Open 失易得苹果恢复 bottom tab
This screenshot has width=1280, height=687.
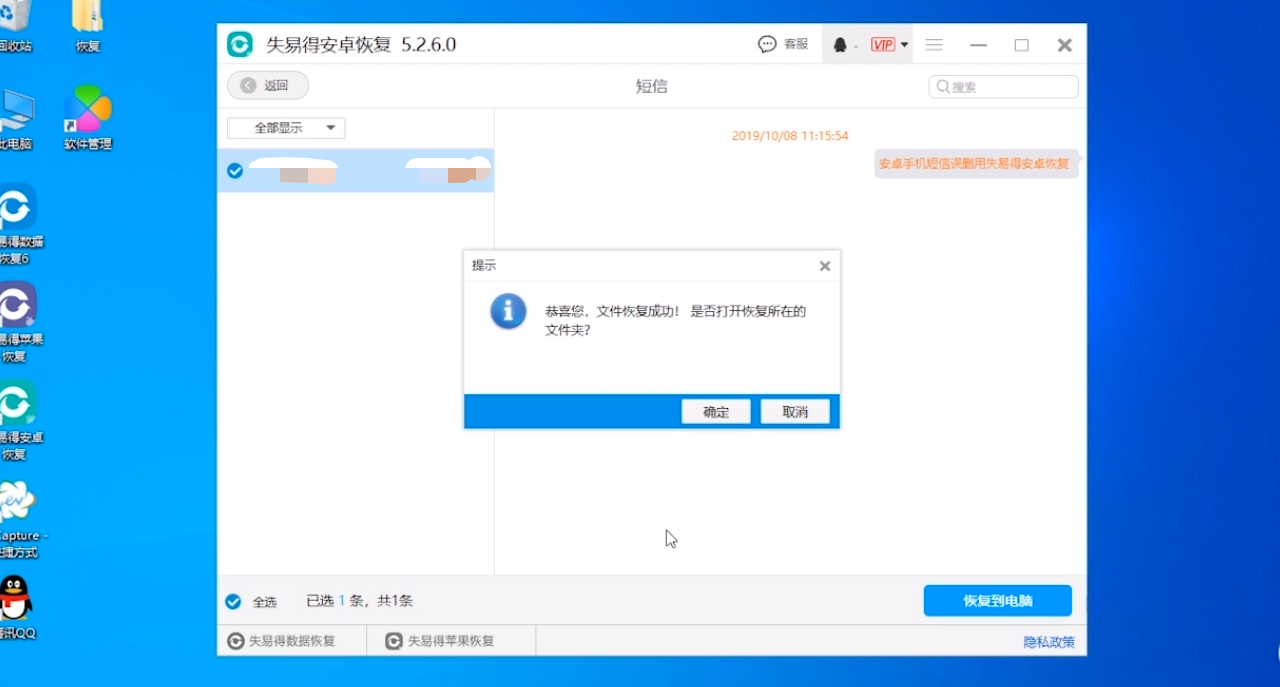(452, 641)
